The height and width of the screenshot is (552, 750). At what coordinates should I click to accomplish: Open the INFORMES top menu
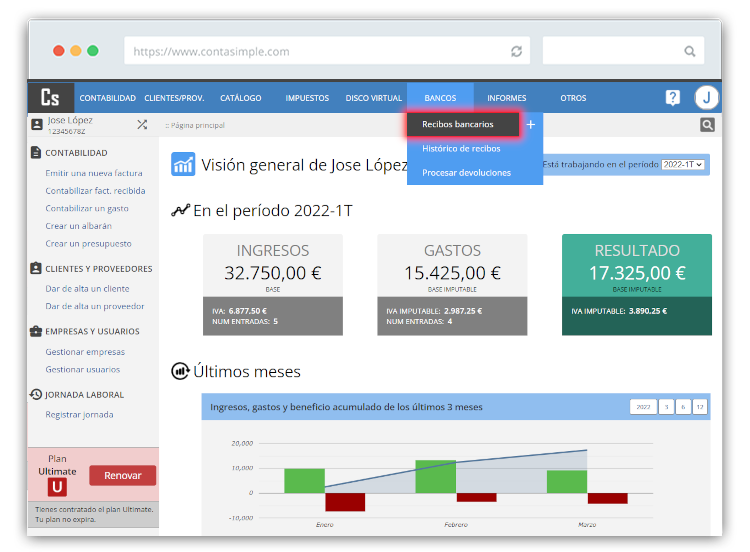(507, 98)
